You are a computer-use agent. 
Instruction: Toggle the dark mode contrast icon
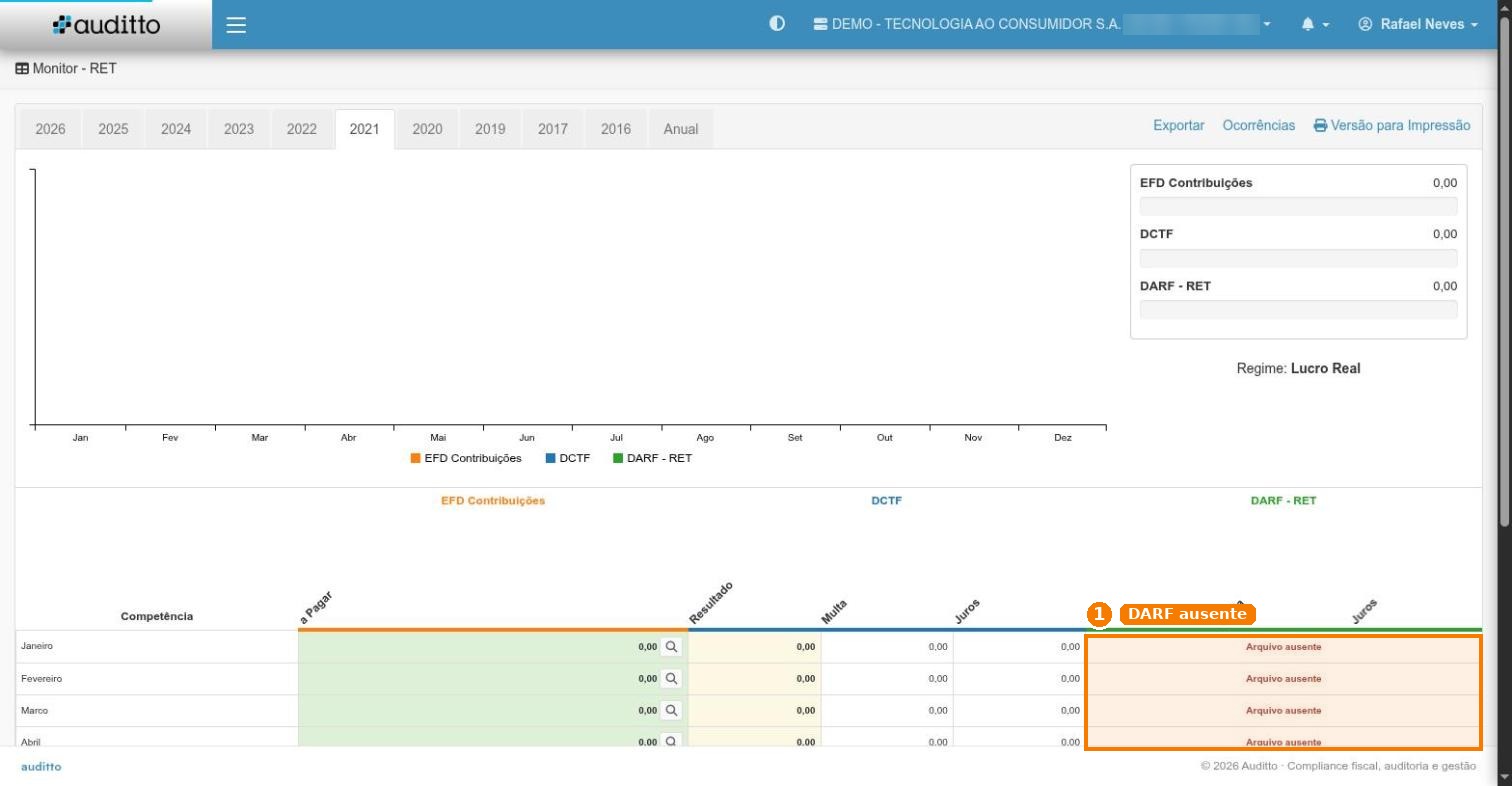point(777,24)
